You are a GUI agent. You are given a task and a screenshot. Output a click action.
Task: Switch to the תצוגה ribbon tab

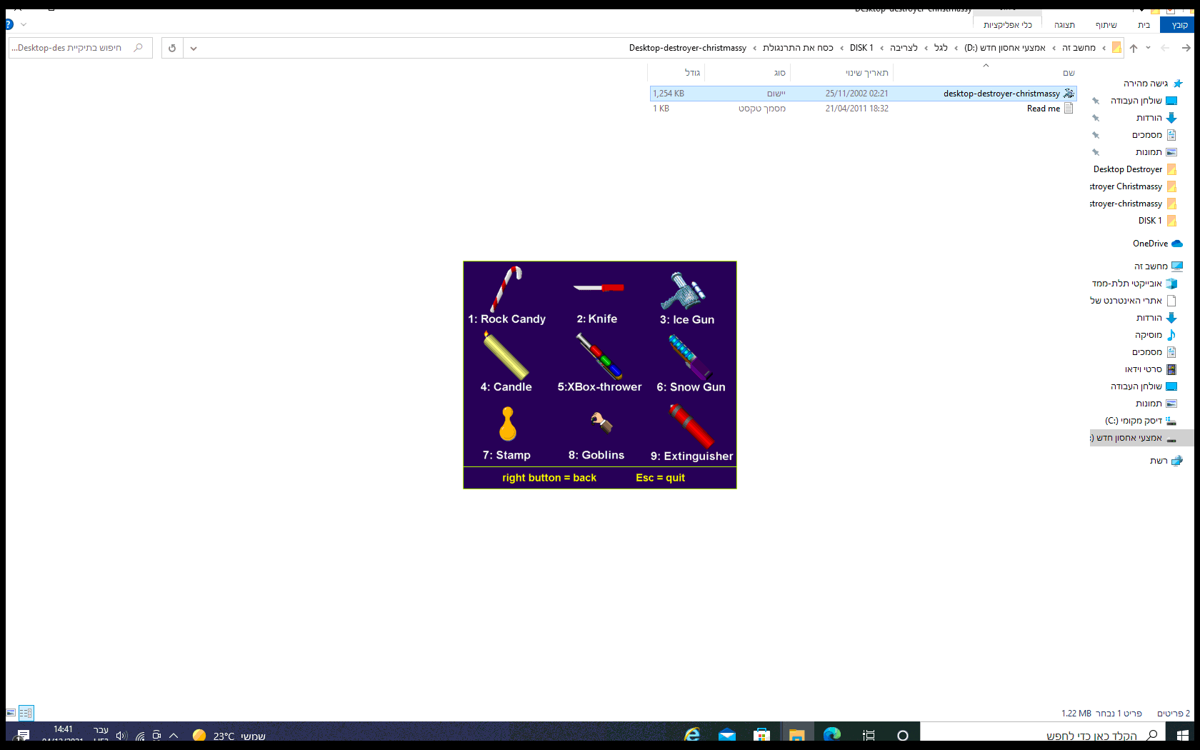1064,25
